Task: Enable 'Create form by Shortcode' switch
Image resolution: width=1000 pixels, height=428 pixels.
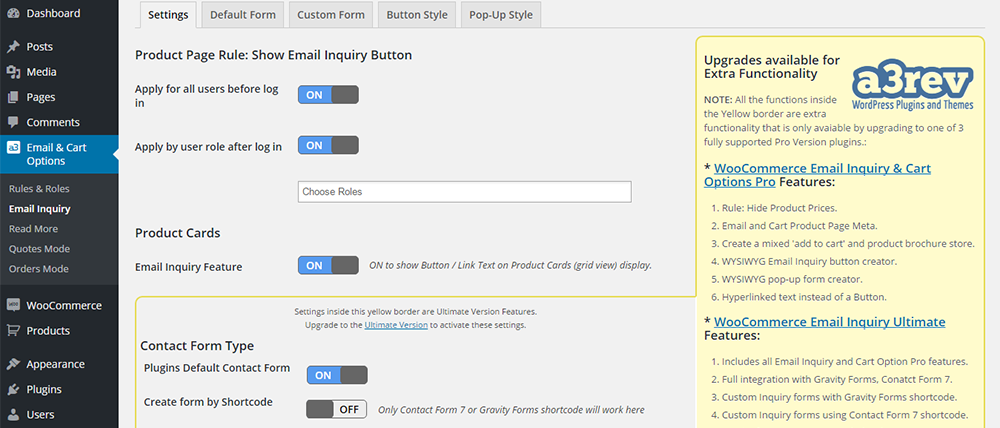Action: coord(337,409)
